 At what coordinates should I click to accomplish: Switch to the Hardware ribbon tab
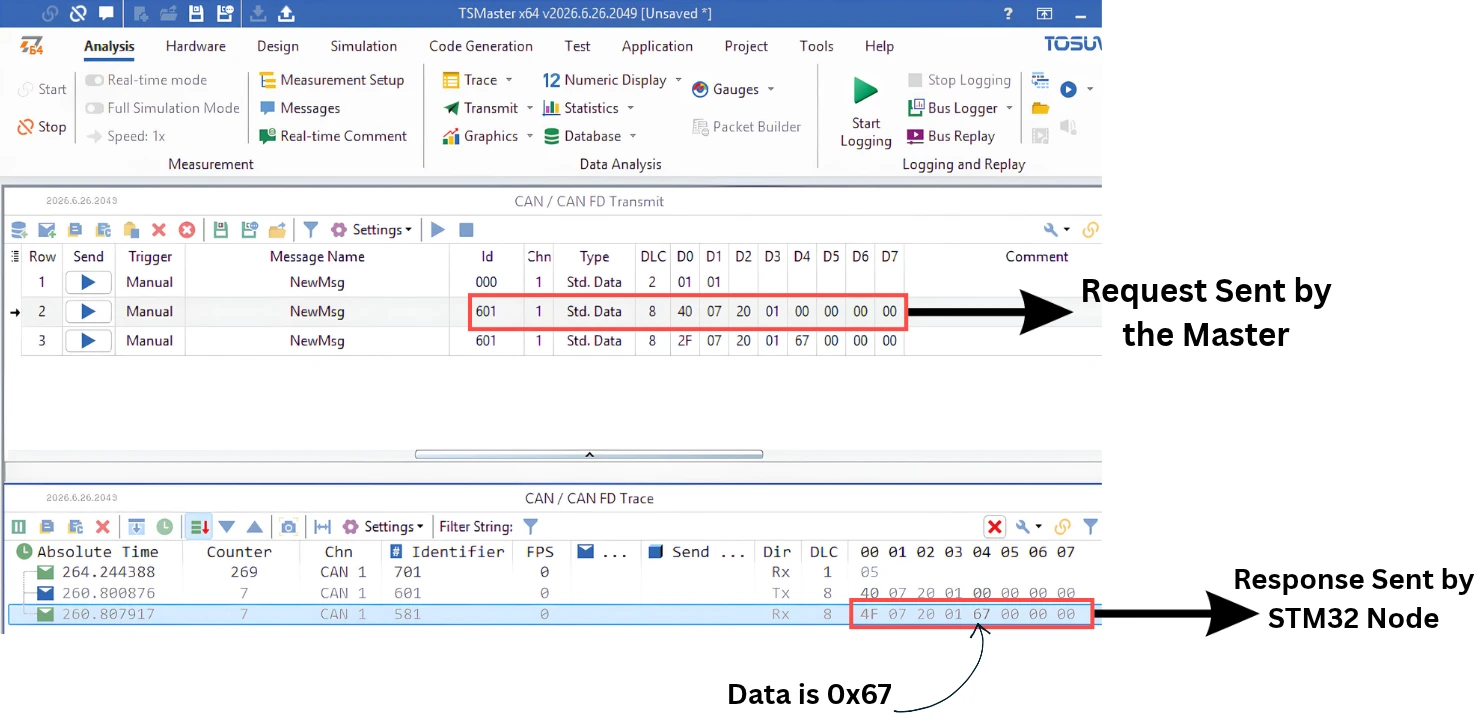195,46
